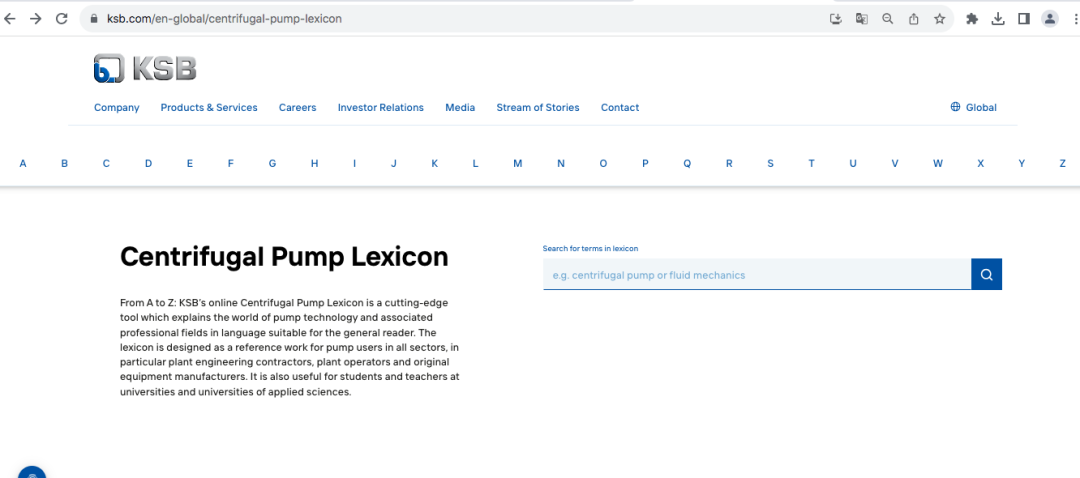Click the KSB logo
This screenshot has width=1080, height=478.
pyautogui.click(x=145, y=68)
